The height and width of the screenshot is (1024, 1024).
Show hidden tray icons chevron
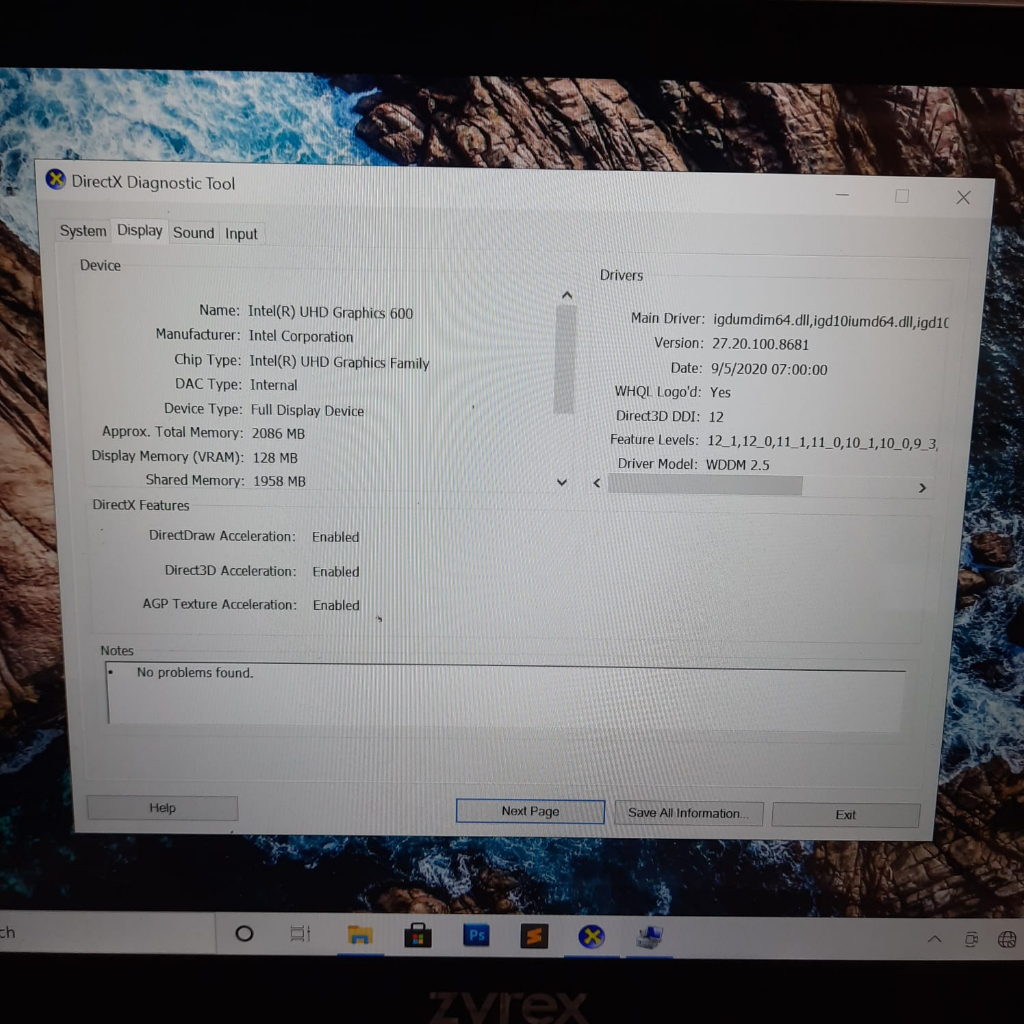(935, 940)
